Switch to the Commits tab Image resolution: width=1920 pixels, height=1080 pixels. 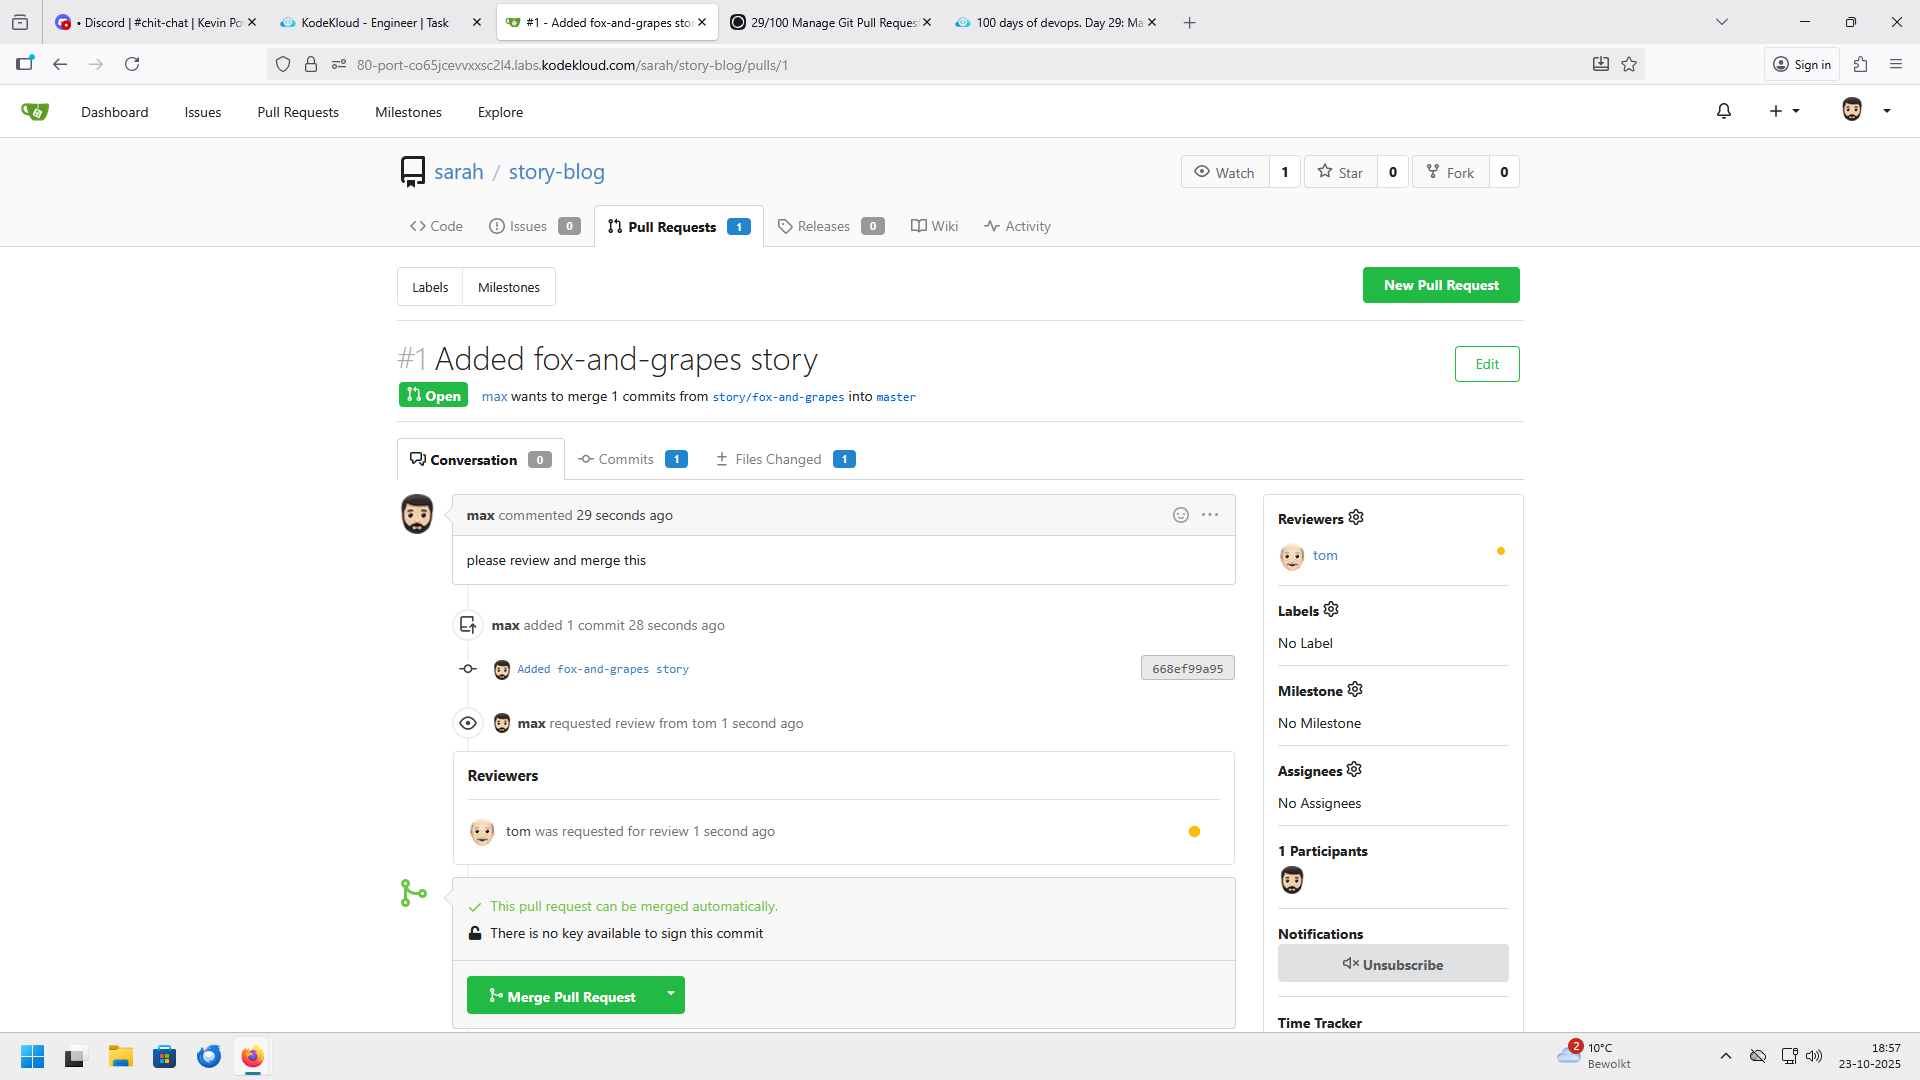[626, 459]
